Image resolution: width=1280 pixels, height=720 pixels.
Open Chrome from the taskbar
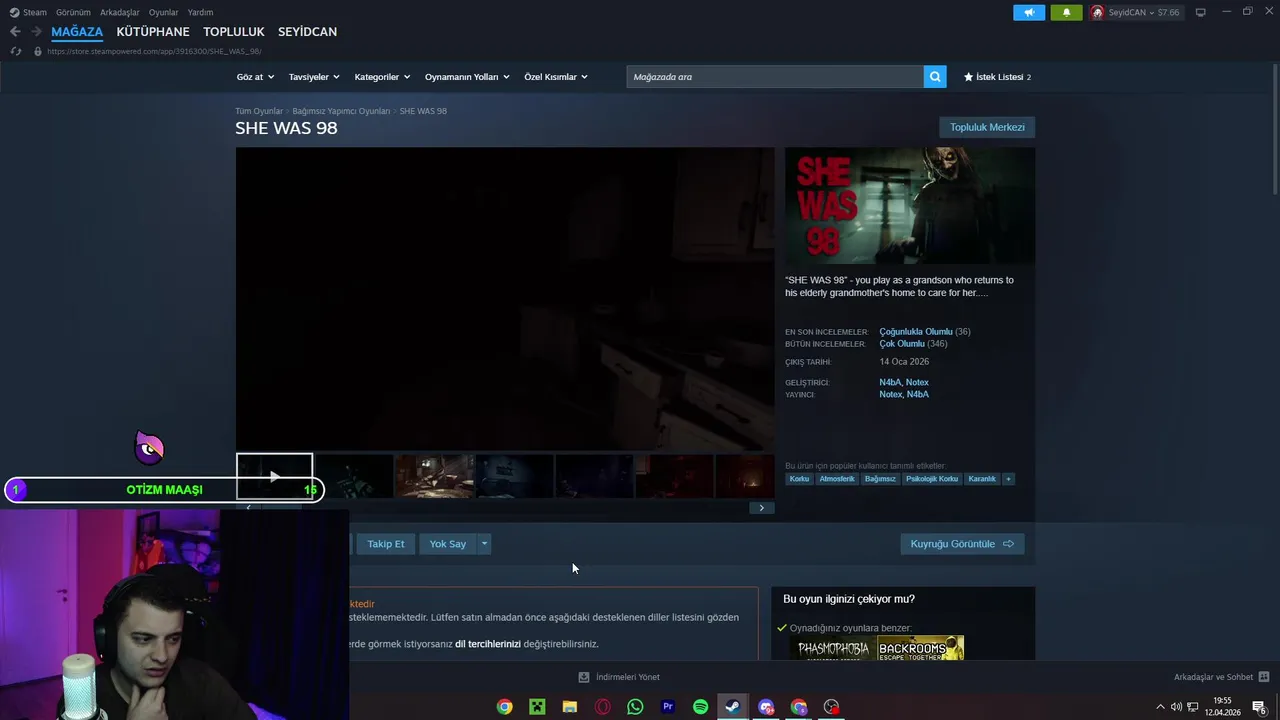[505, 707]
